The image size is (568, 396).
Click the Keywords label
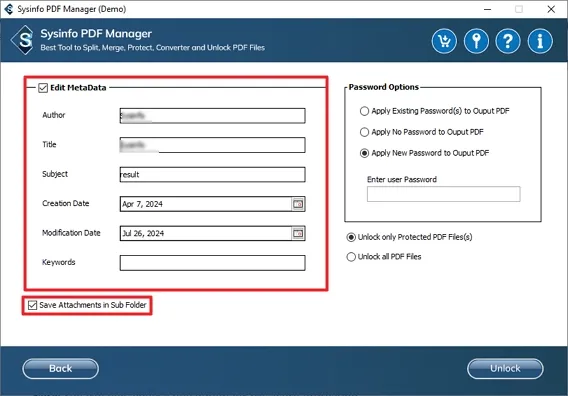[59, 262]
